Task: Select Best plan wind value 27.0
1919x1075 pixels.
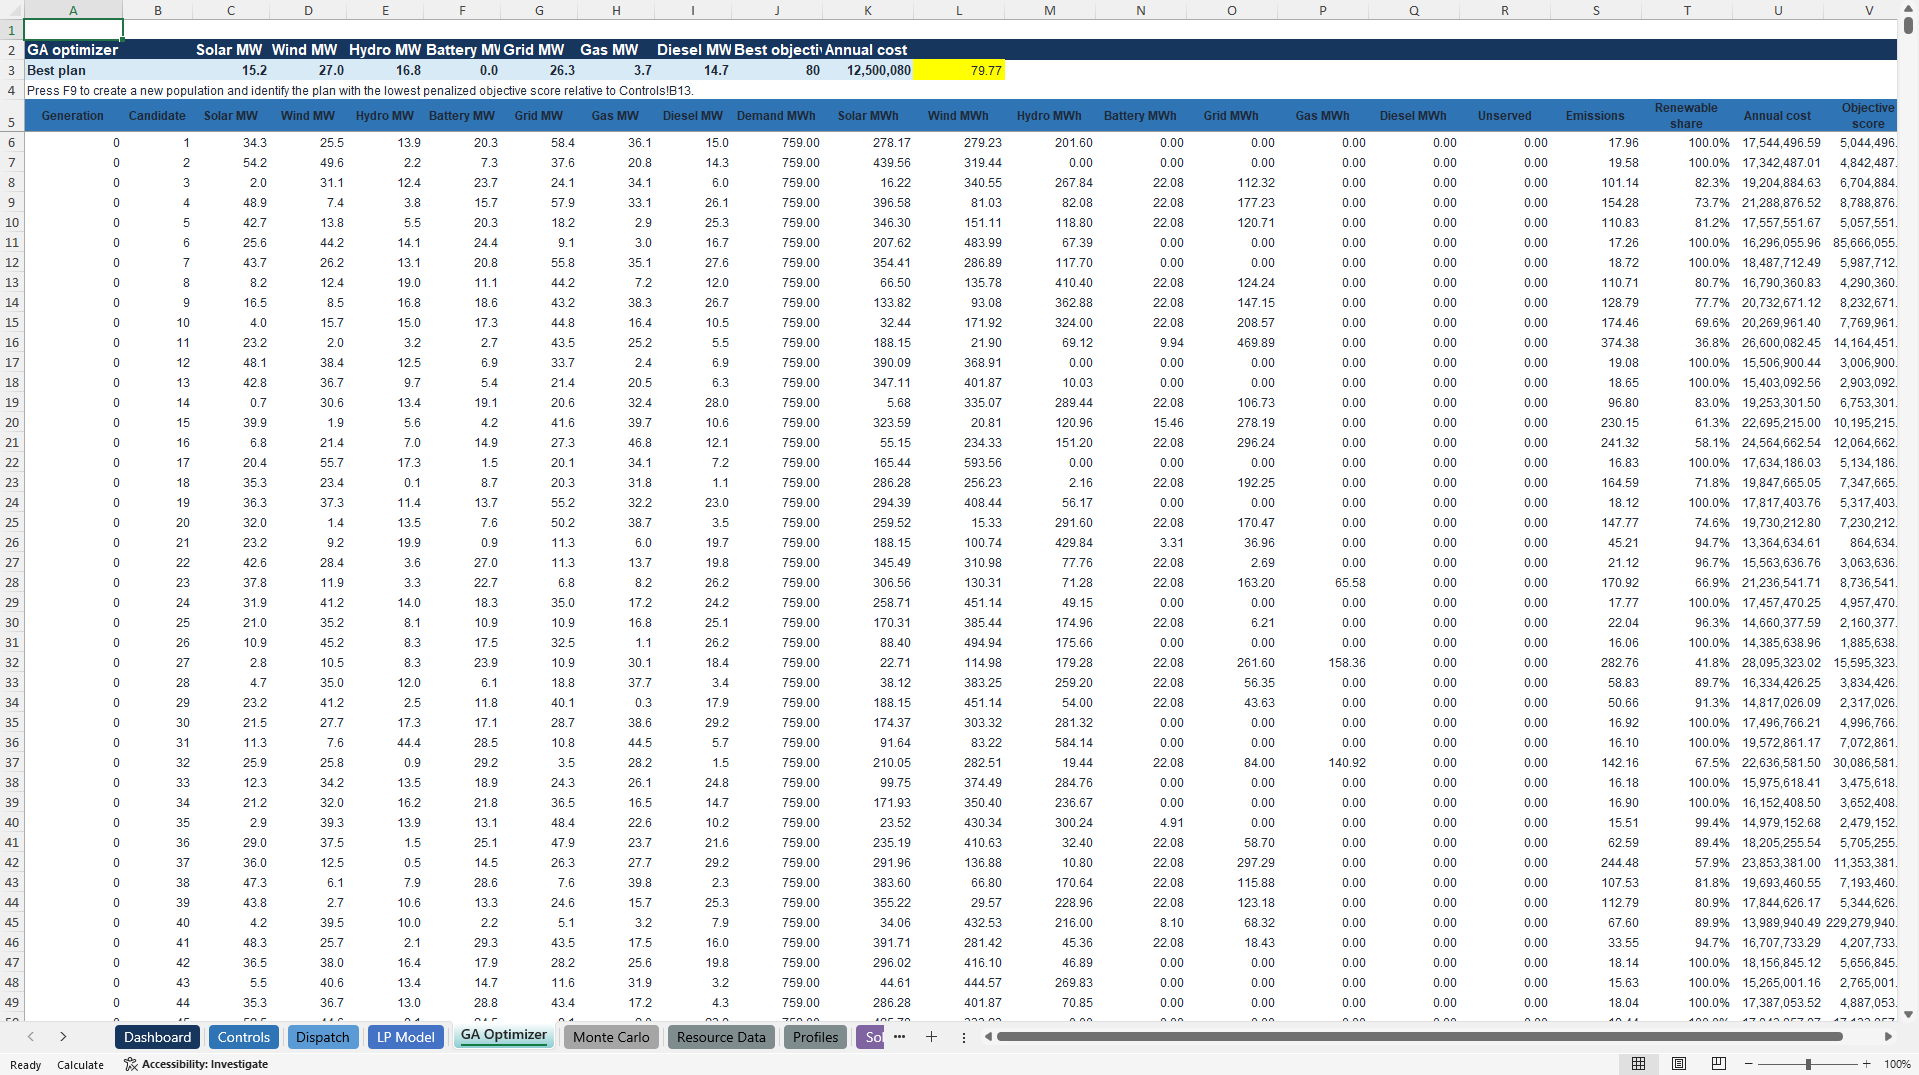Action: coord(308,71)
